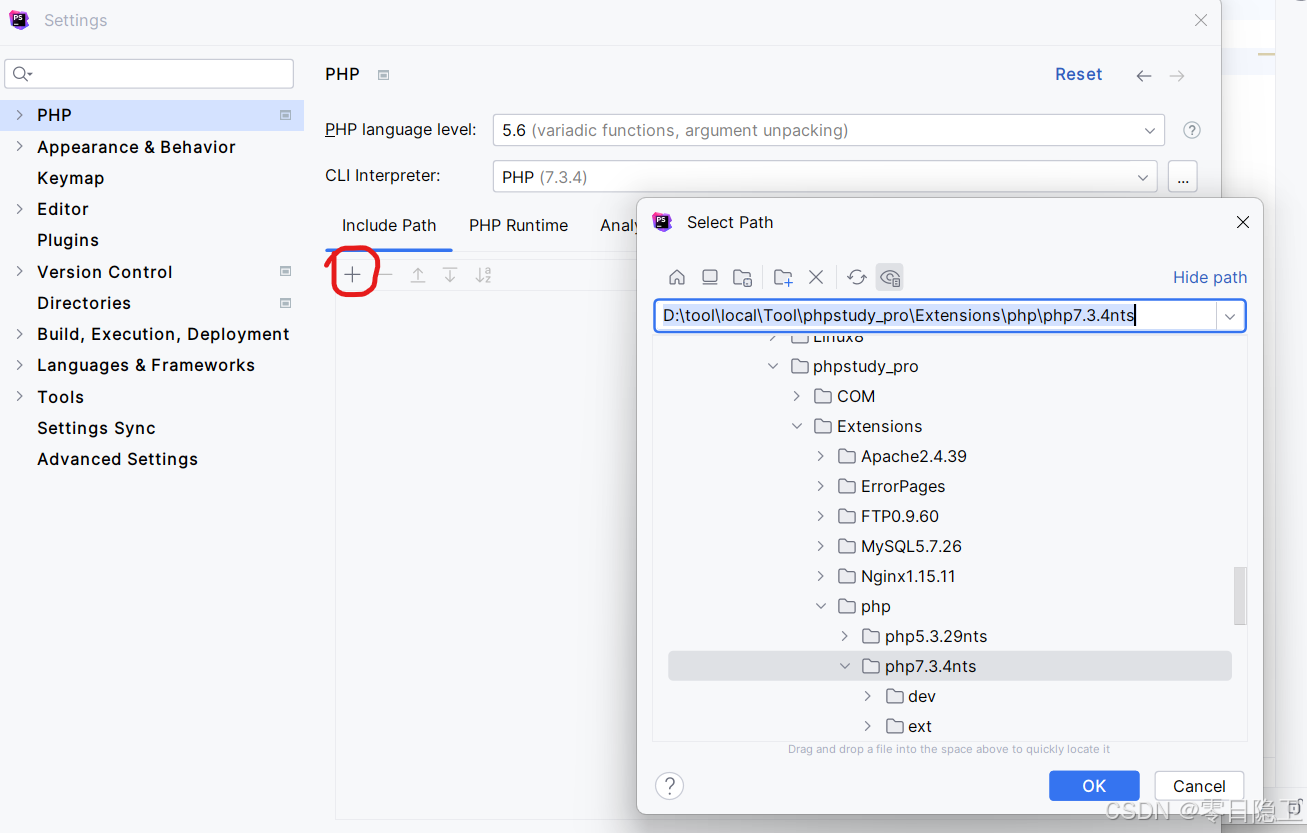Open PHP language level dropdown
Viewport: 1307px width, 833px height.
point(1149,130)
